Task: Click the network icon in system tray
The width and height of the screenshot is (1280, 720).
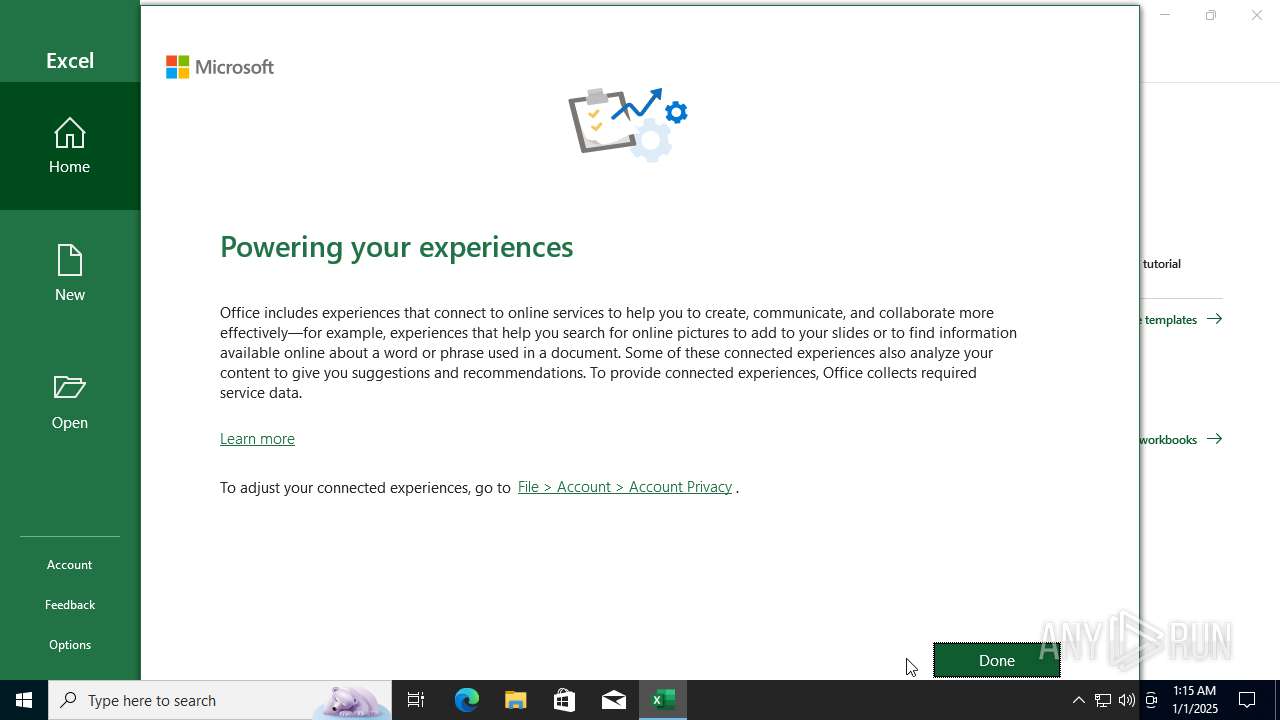Action: 1102,700
